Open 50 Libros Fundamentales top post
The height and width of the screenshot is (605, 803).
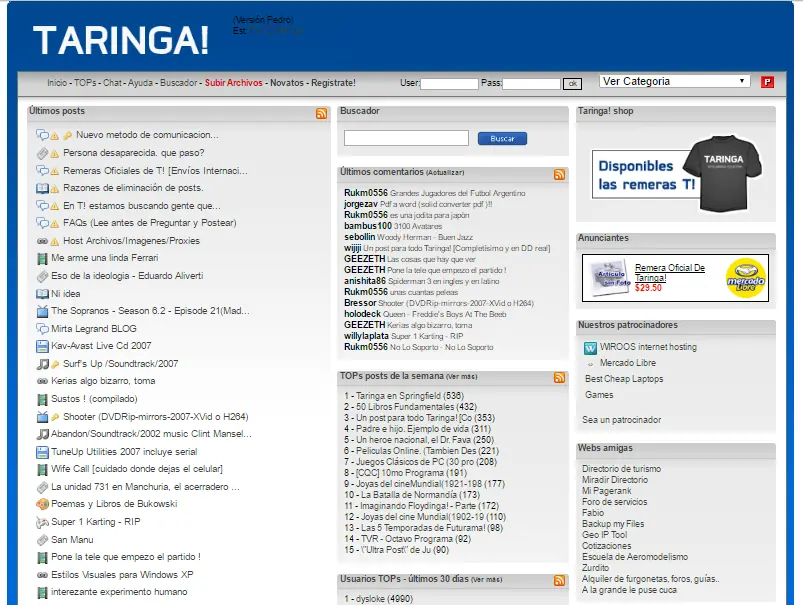tap(410, 407)
